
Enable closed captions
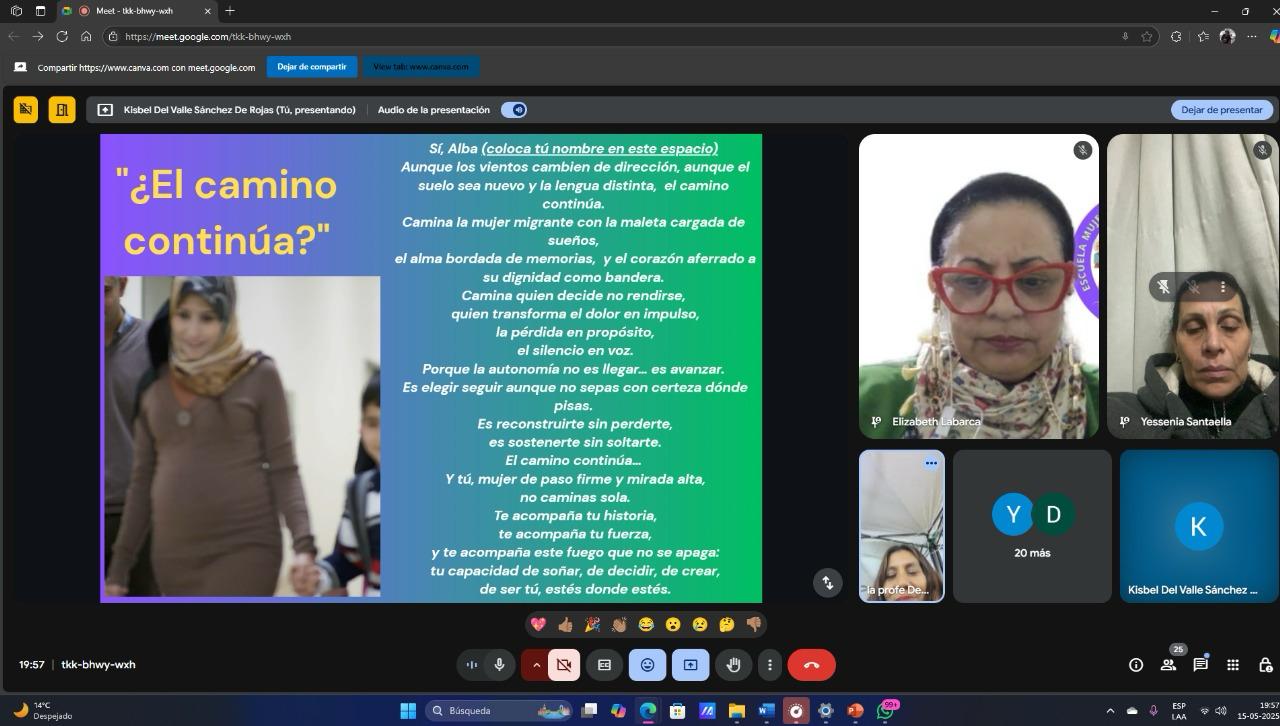pyautogui.click(x=604, y=665)
